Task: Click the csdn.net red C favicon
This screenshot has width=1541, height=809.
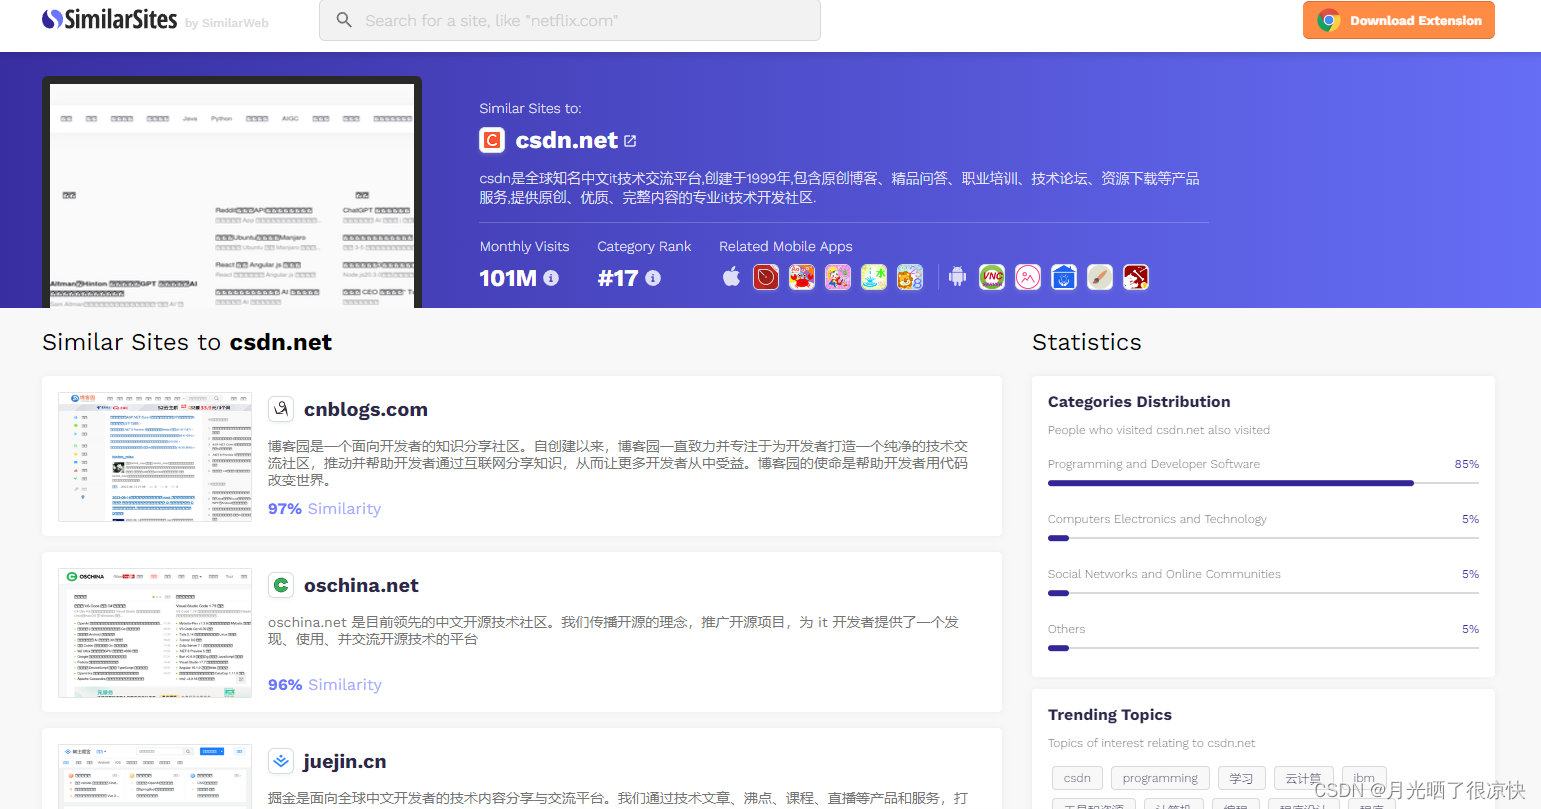Action: pos(492,140)
